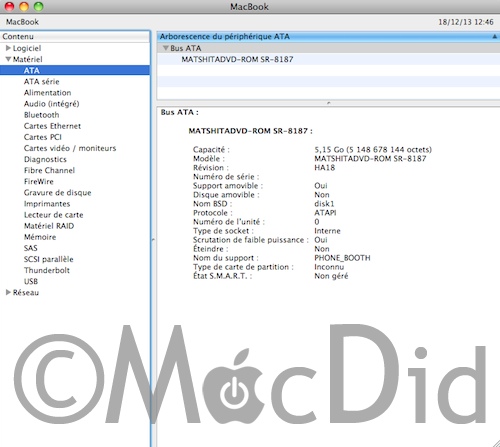Viewport: 500px width, 447px height.
Task: Select the FireWire entry
Action: point(38,181)
